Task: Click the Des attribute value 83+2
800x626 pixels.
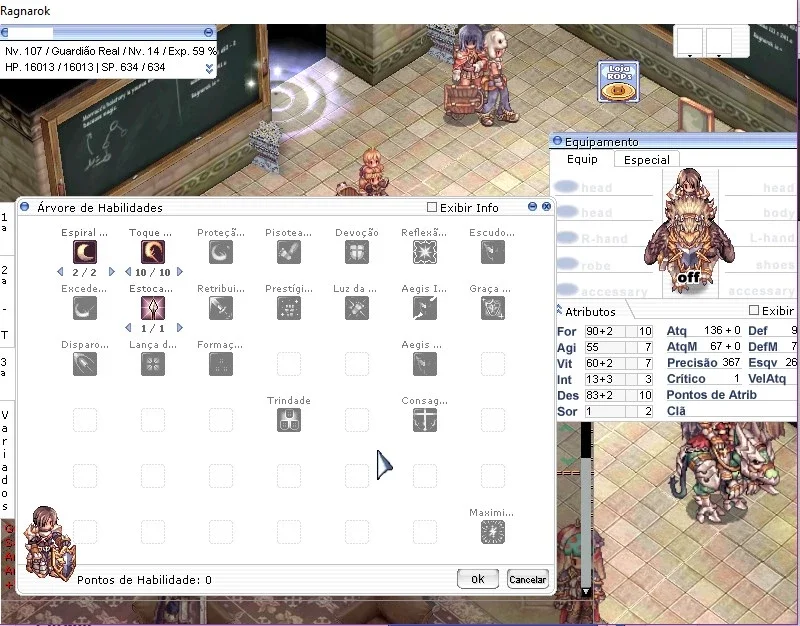Action: (x=605, y=395)
